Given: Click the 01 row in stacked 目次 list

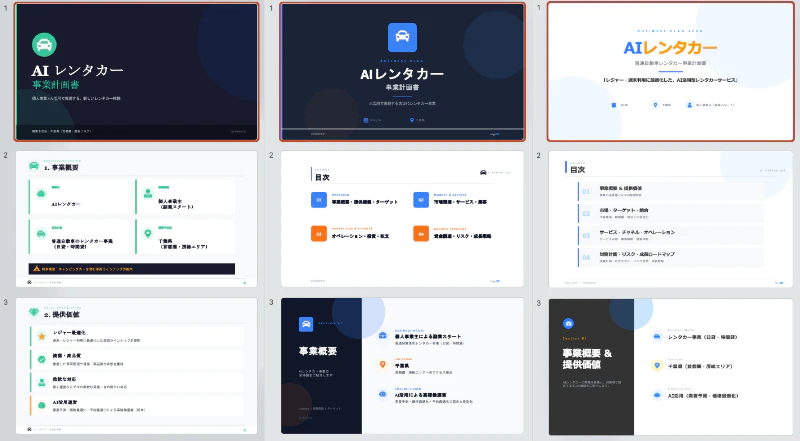Looking at the screenshot, I should pos(671,191).
